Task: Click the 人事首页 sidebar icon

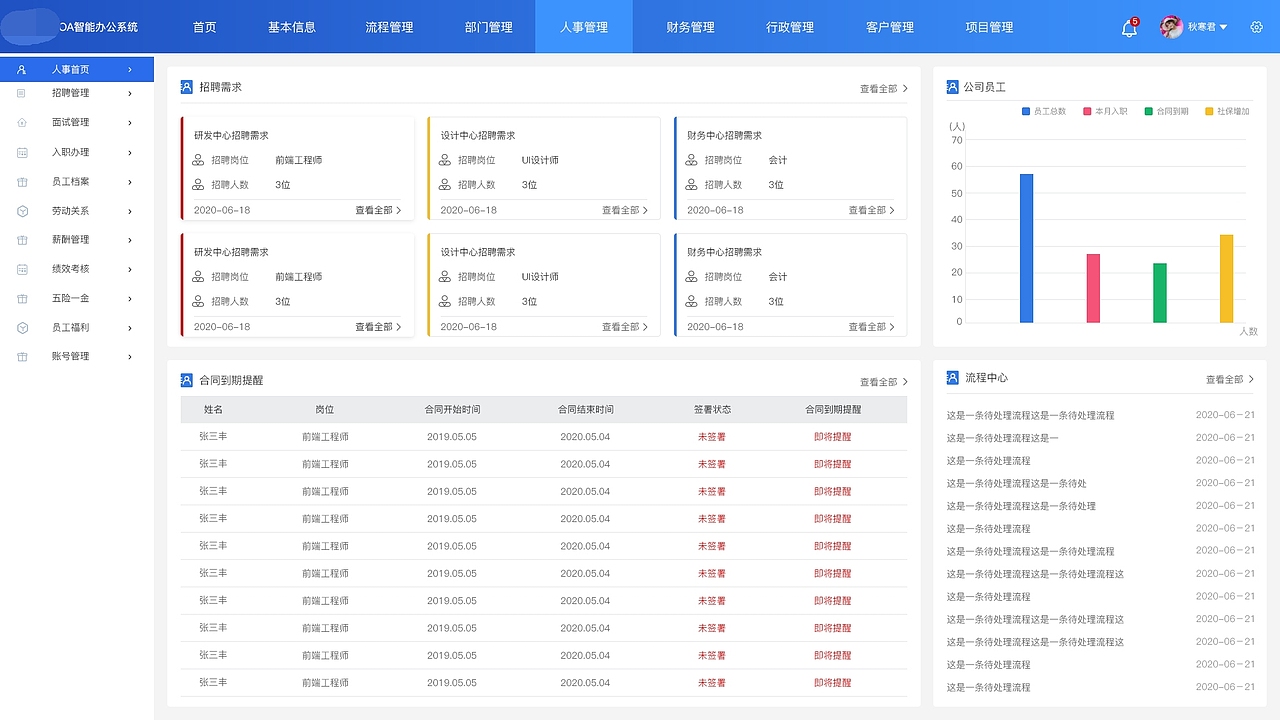Action: 22,70
